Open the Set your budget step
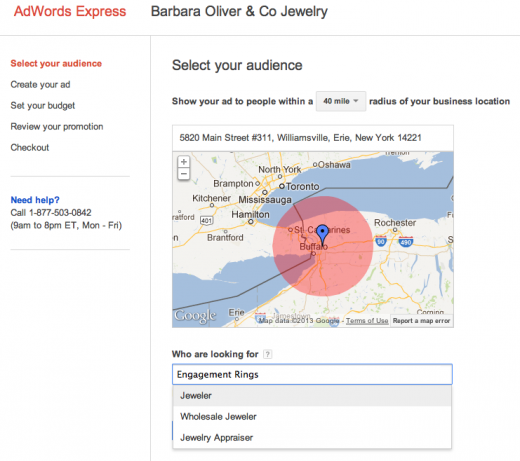This screenshot has height=461, width=520. (43, 106)
